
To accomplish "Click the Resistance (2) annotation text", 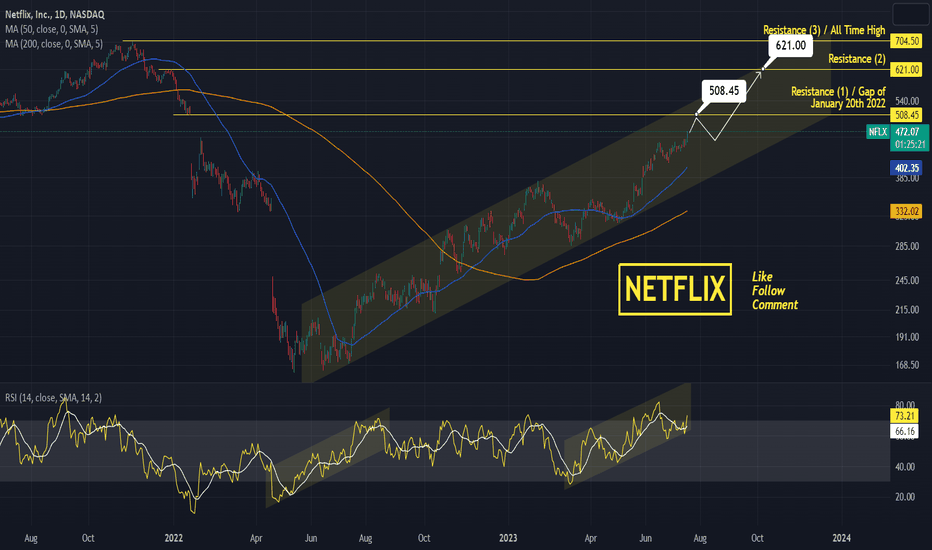I will [x=857, y=59].
